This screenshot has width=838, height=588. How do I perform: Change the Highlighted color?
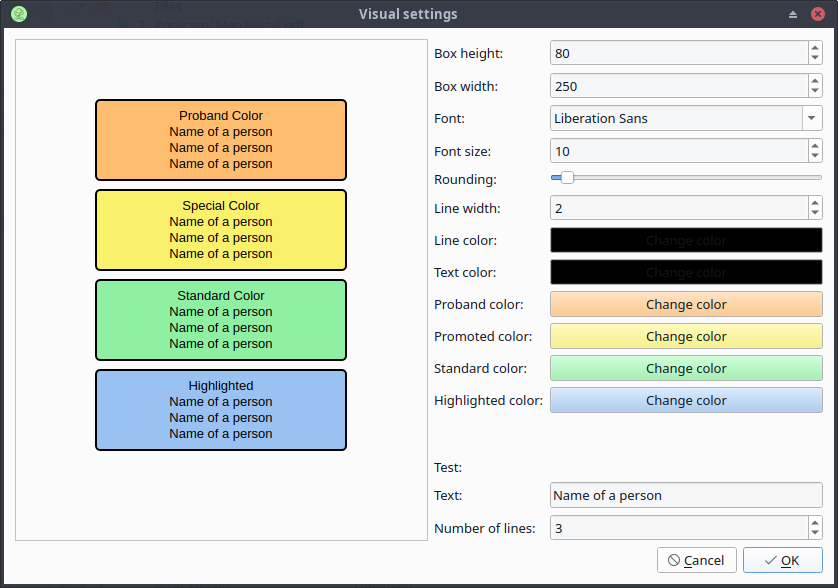coord(685,400)
